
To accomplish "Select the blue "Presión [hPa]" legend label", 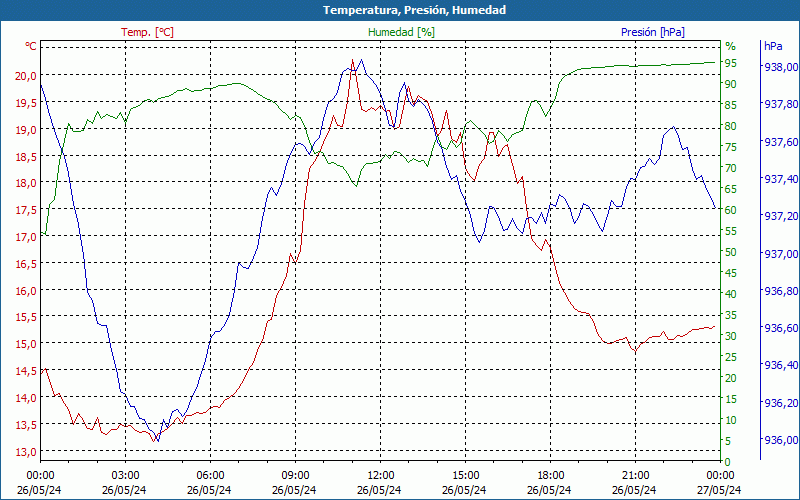I will (x=653, y=32).
